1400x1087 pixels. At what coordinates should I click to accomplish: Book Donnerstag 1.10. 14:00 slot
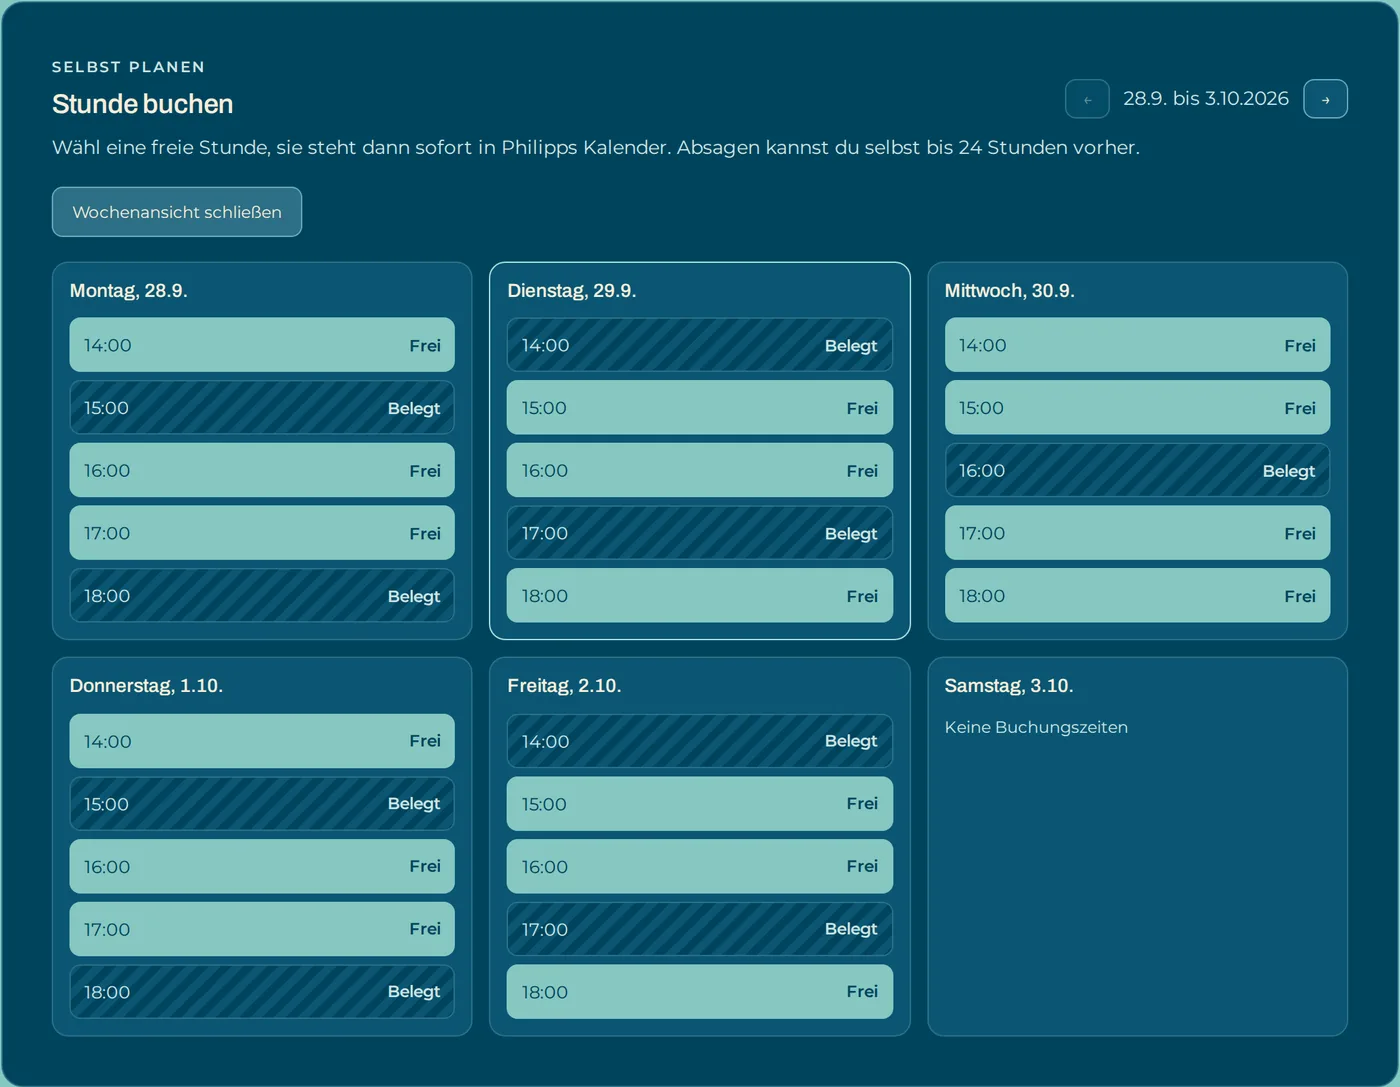point(262,741)
